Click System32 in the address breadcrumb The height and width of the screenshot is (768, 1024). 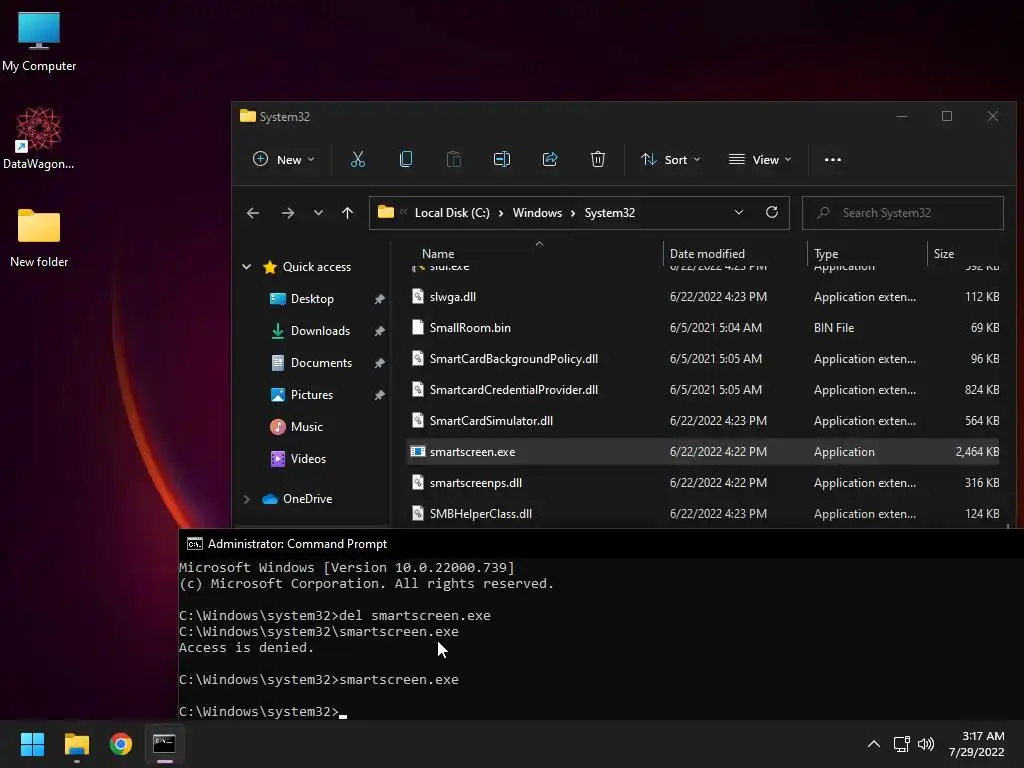609,213
